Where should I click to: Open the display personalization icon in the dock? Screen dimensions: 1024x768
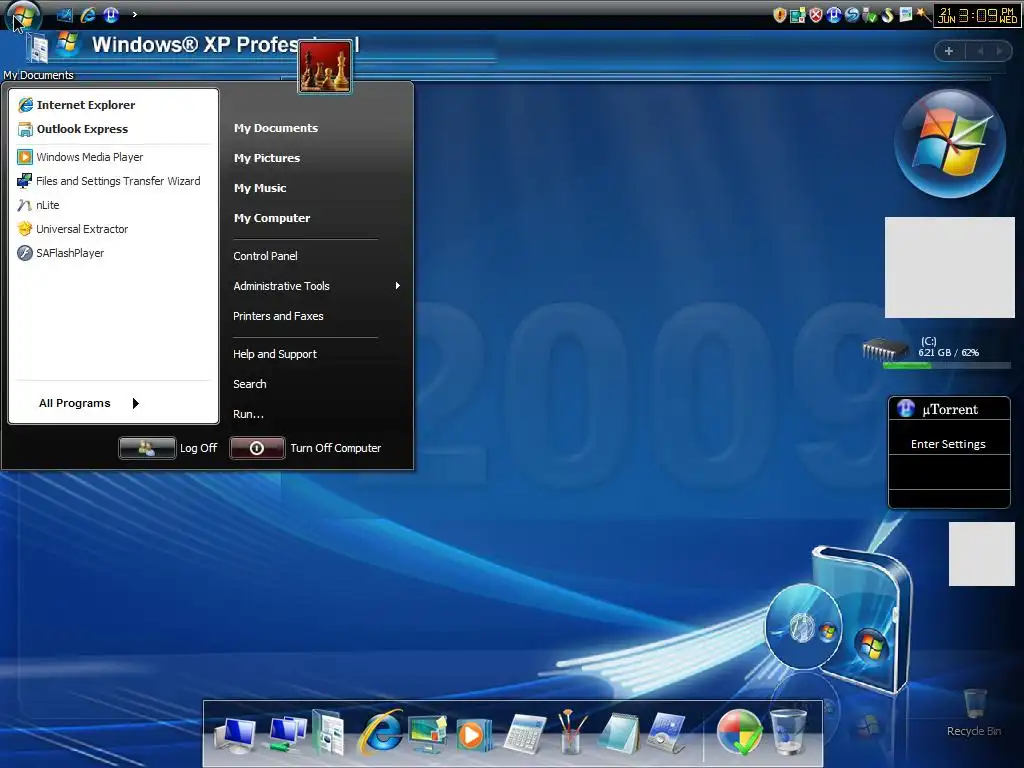click(428, 734)
